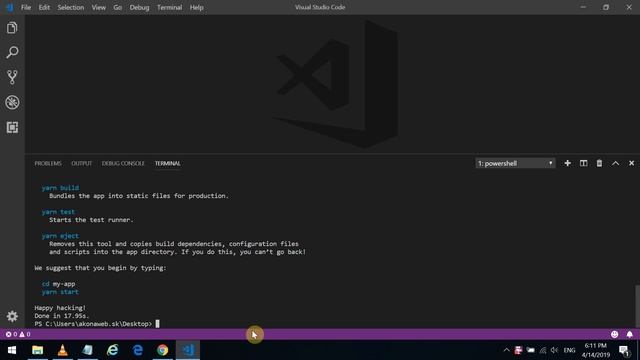Kill terminal with trash icon
Viewport: 640px width, 360px height.
[x=599, y=163]
